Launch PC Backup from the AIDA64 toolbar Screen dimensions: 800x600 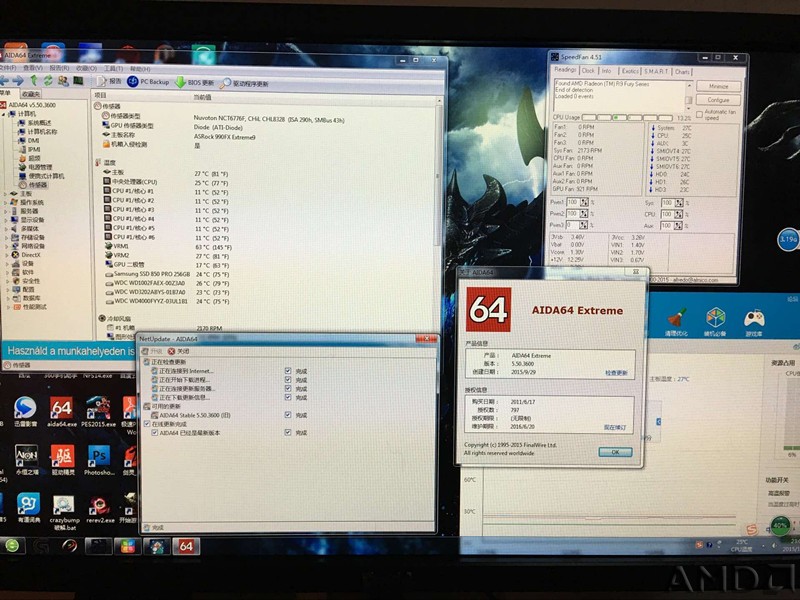[148, 82]
